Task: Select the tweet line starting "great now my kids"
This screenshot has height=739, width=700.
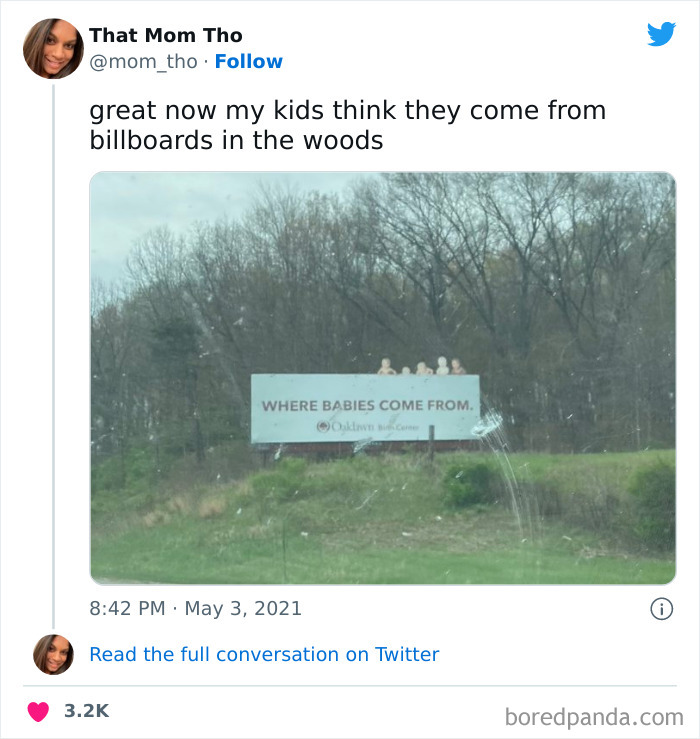Action: coord(348,110)
